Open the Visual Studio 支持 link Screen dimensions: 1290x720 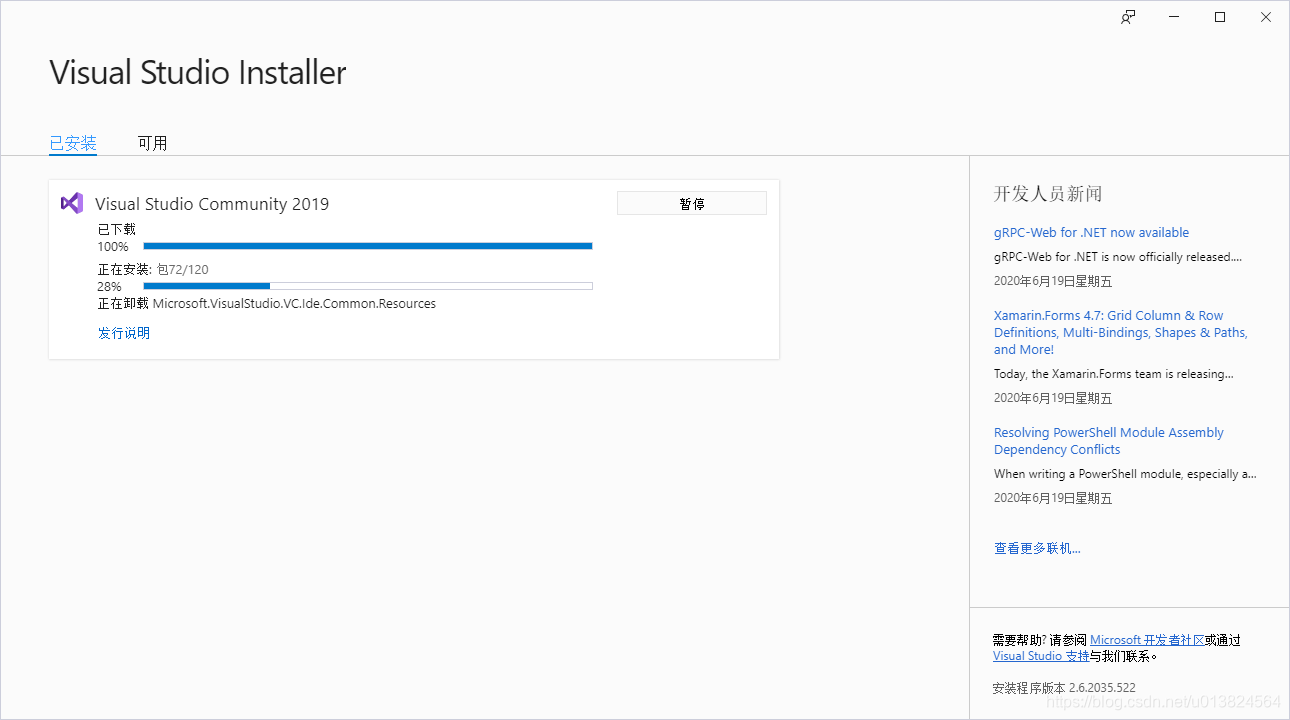point(1041,656)
